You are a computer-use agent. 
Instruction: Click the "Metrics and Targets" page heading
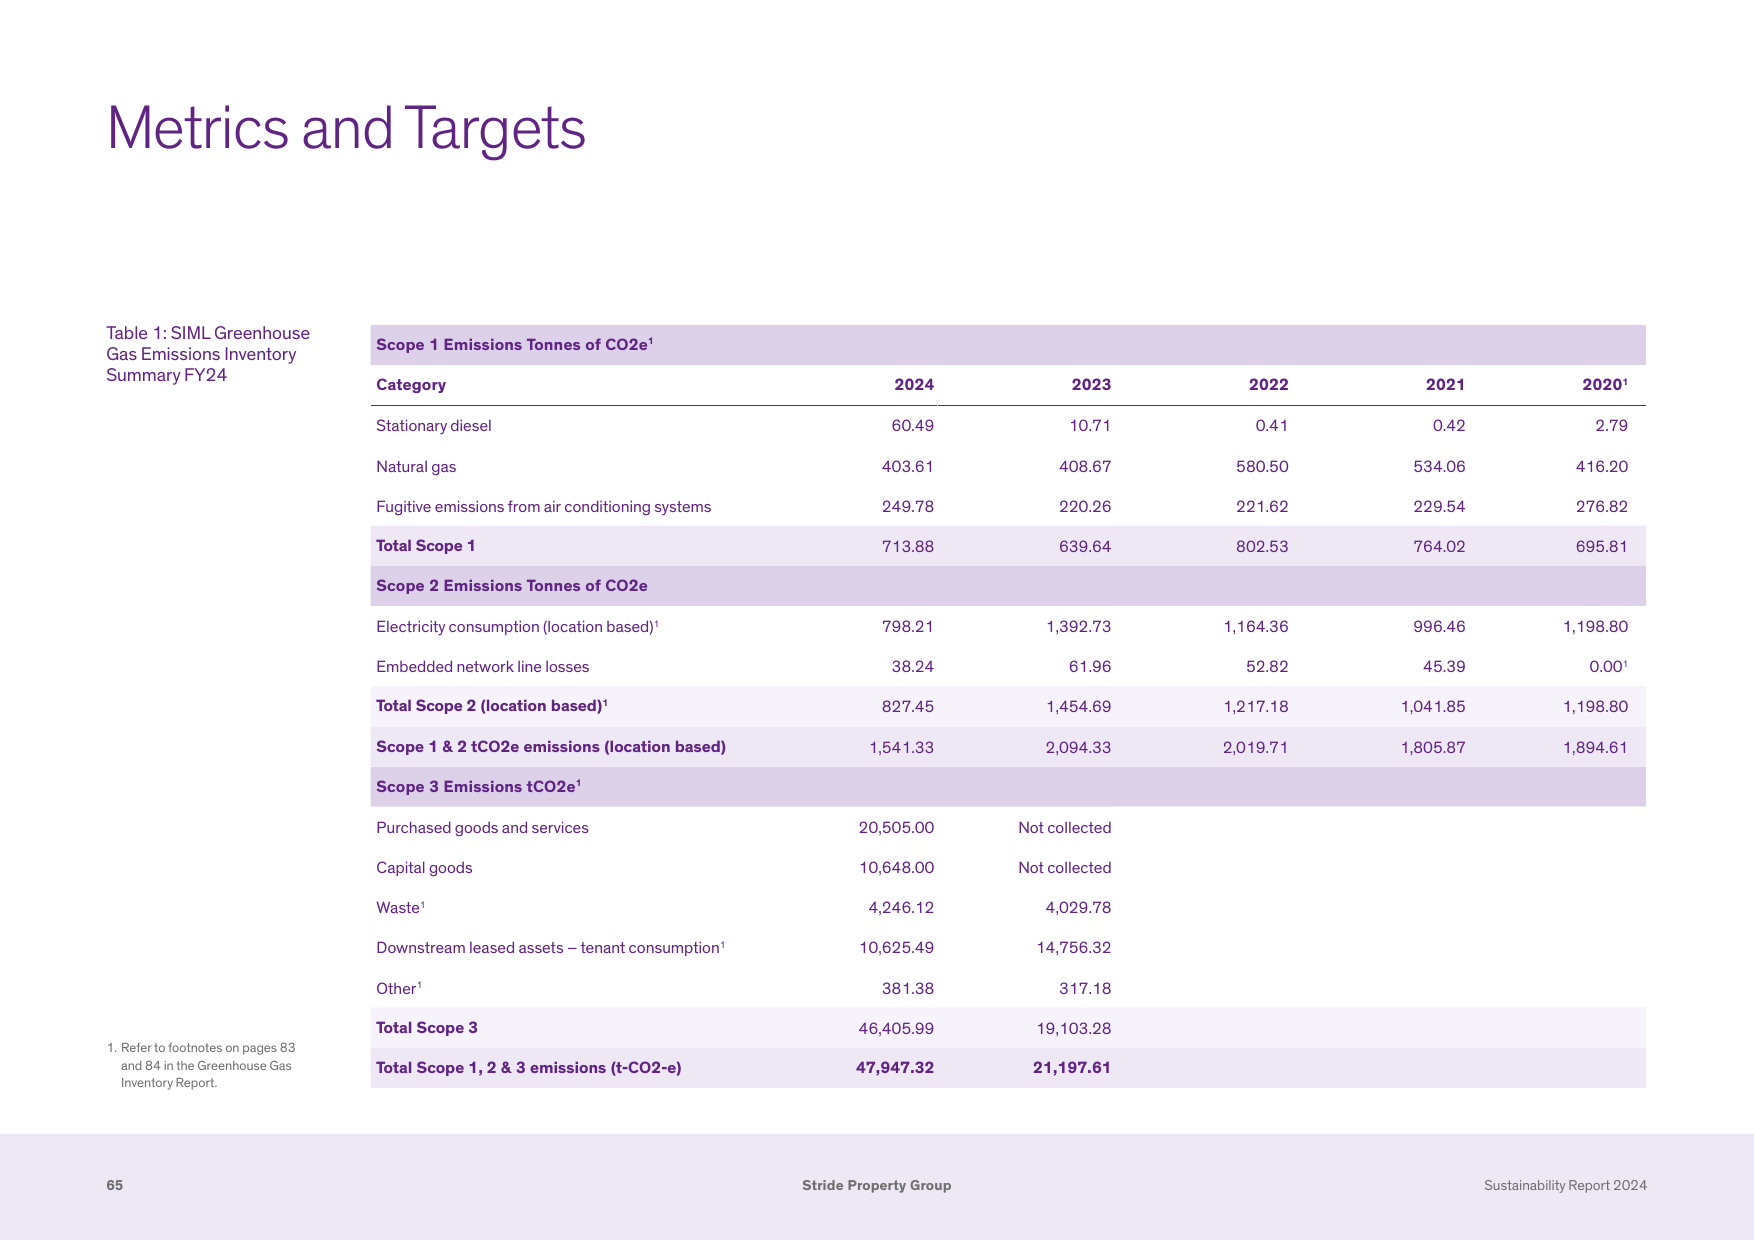coord(346,129)
